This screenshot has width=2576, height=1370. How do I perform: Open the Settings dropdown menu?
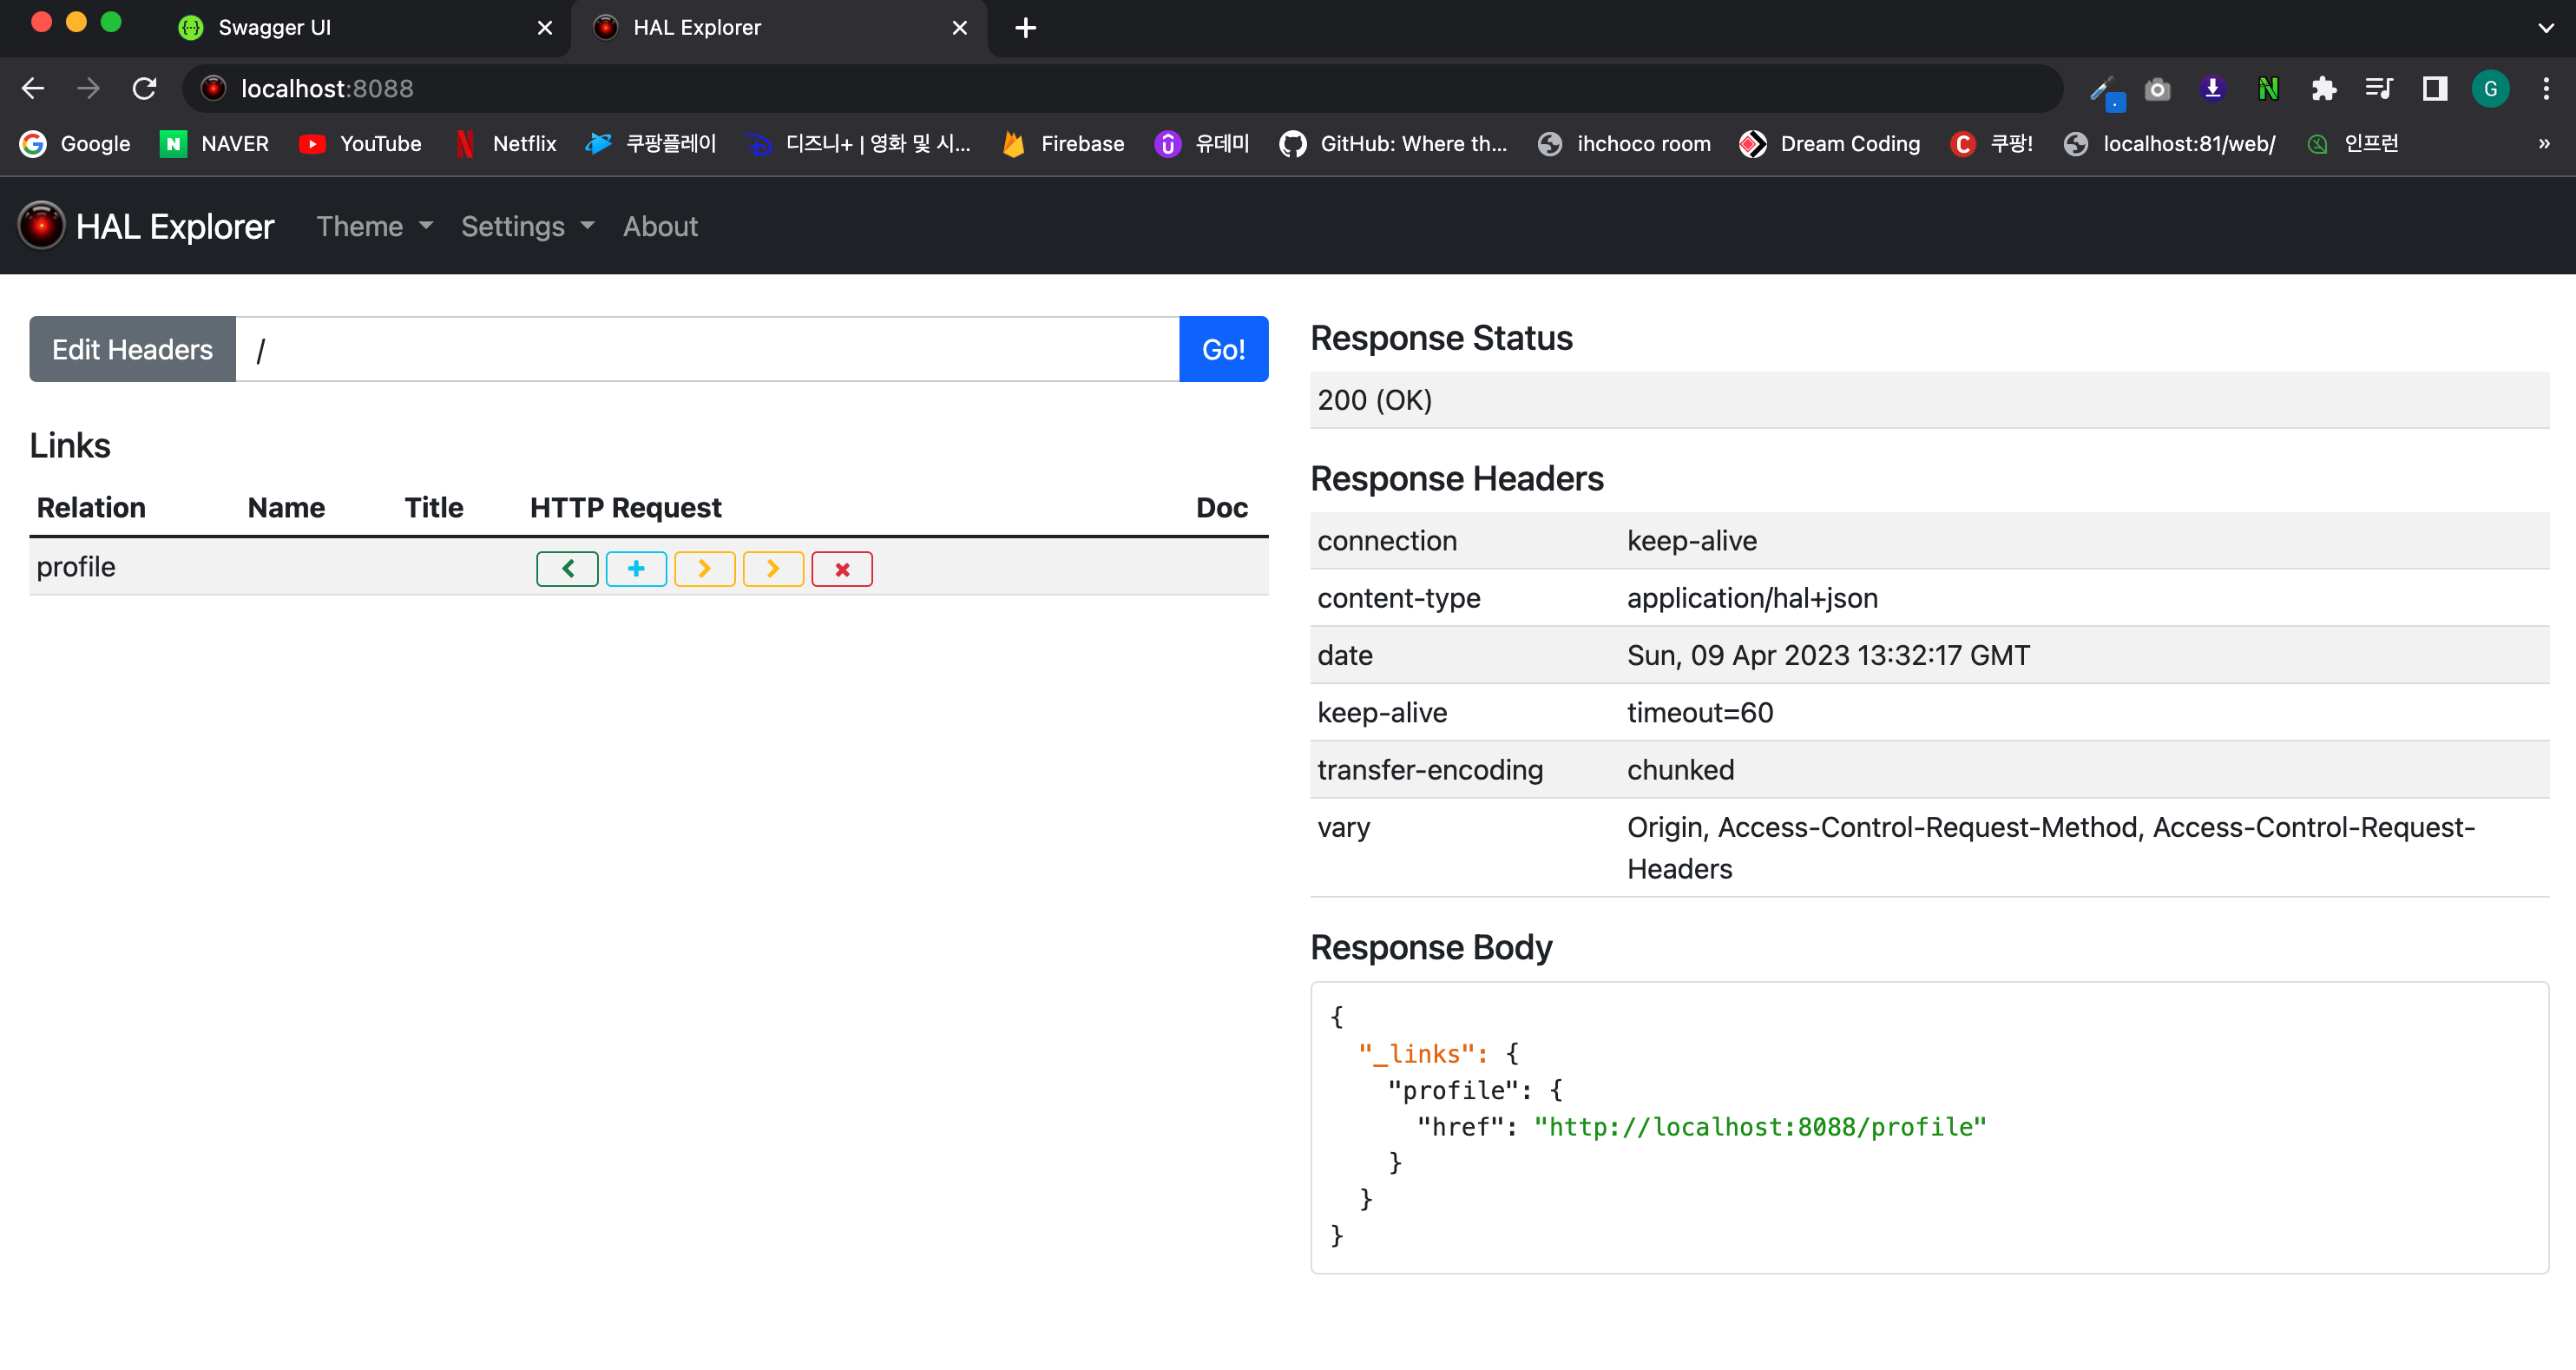[528, 226]
